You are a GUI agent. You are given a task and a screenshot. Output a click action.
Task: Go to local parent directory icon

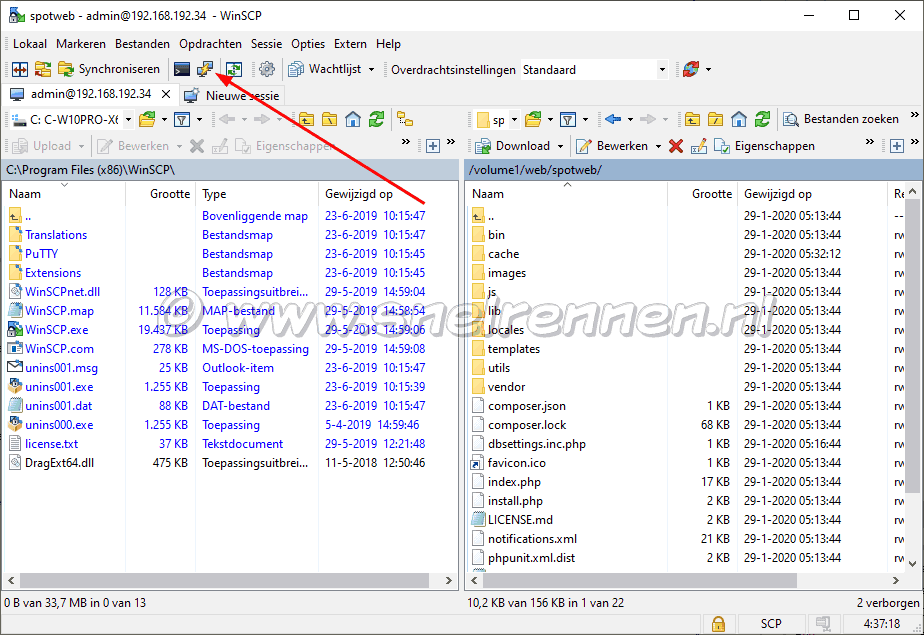click(306, 120)
